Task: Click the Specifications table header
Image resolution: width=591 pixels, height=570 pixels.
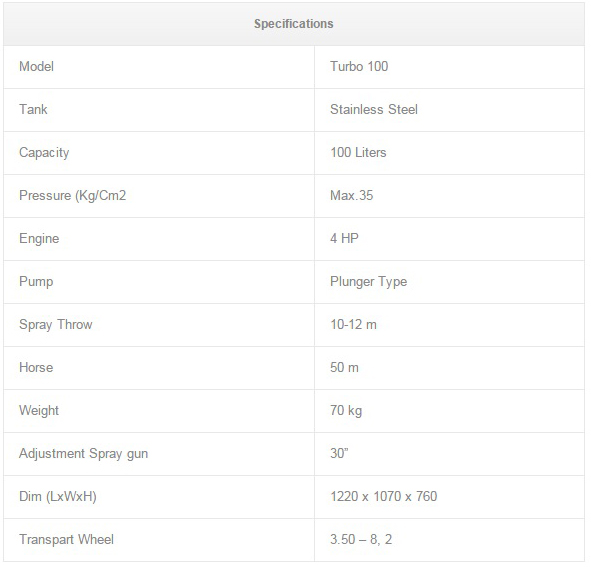Action: click(294, 24)
